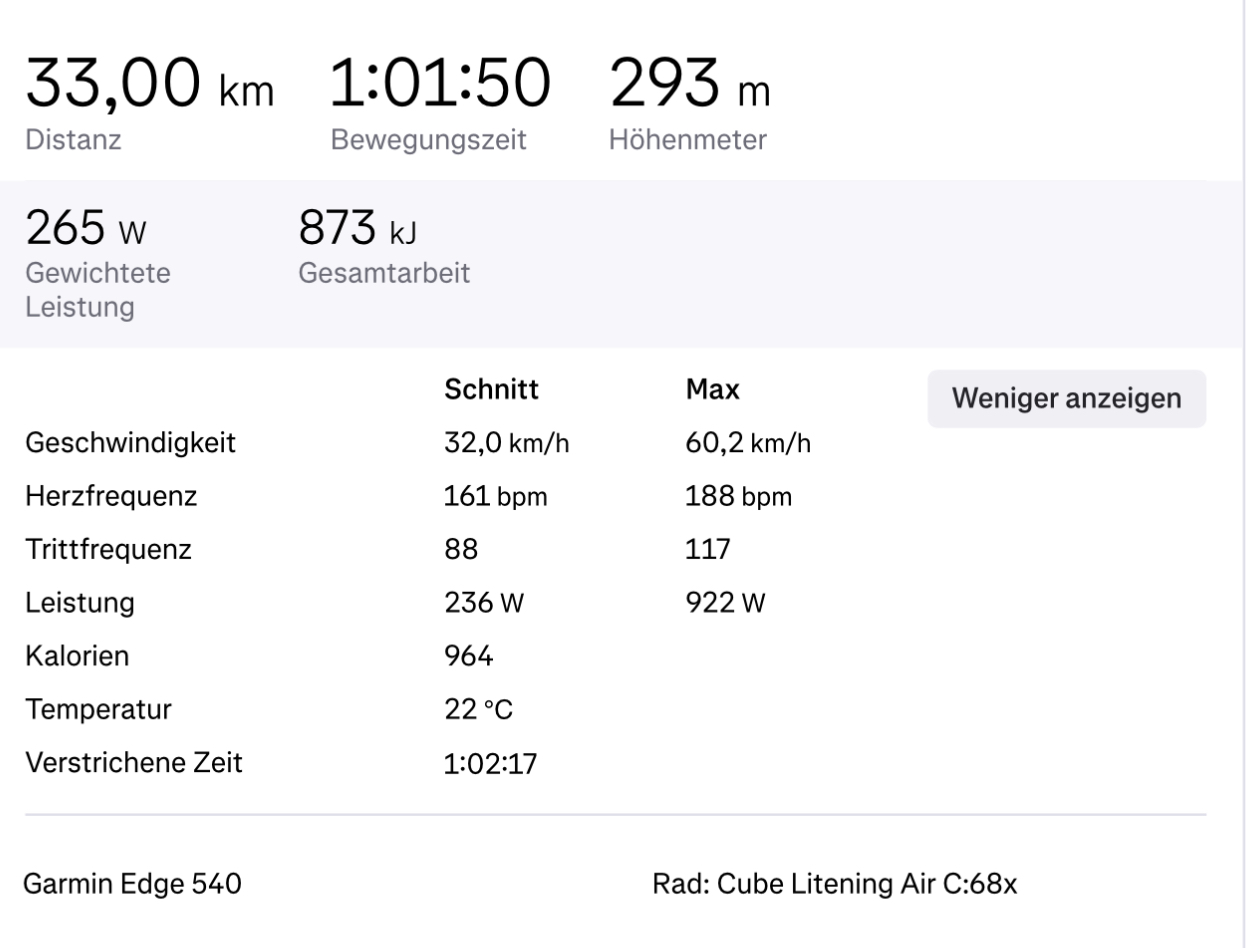Screen dimensions: 1252x948
Task: Select the Kalorien row label
Action: [77, 657]
